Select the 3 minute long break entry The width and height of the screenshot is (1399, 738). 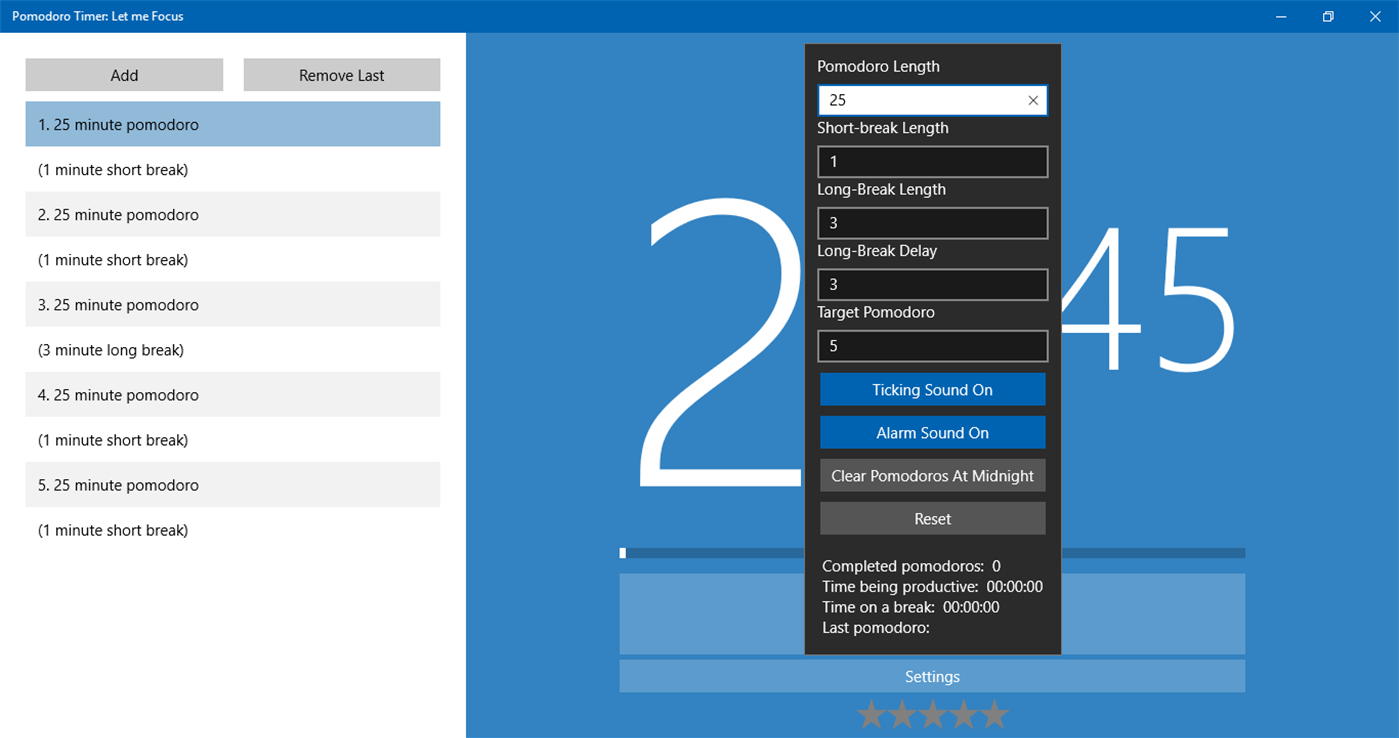tap(232, 349)
